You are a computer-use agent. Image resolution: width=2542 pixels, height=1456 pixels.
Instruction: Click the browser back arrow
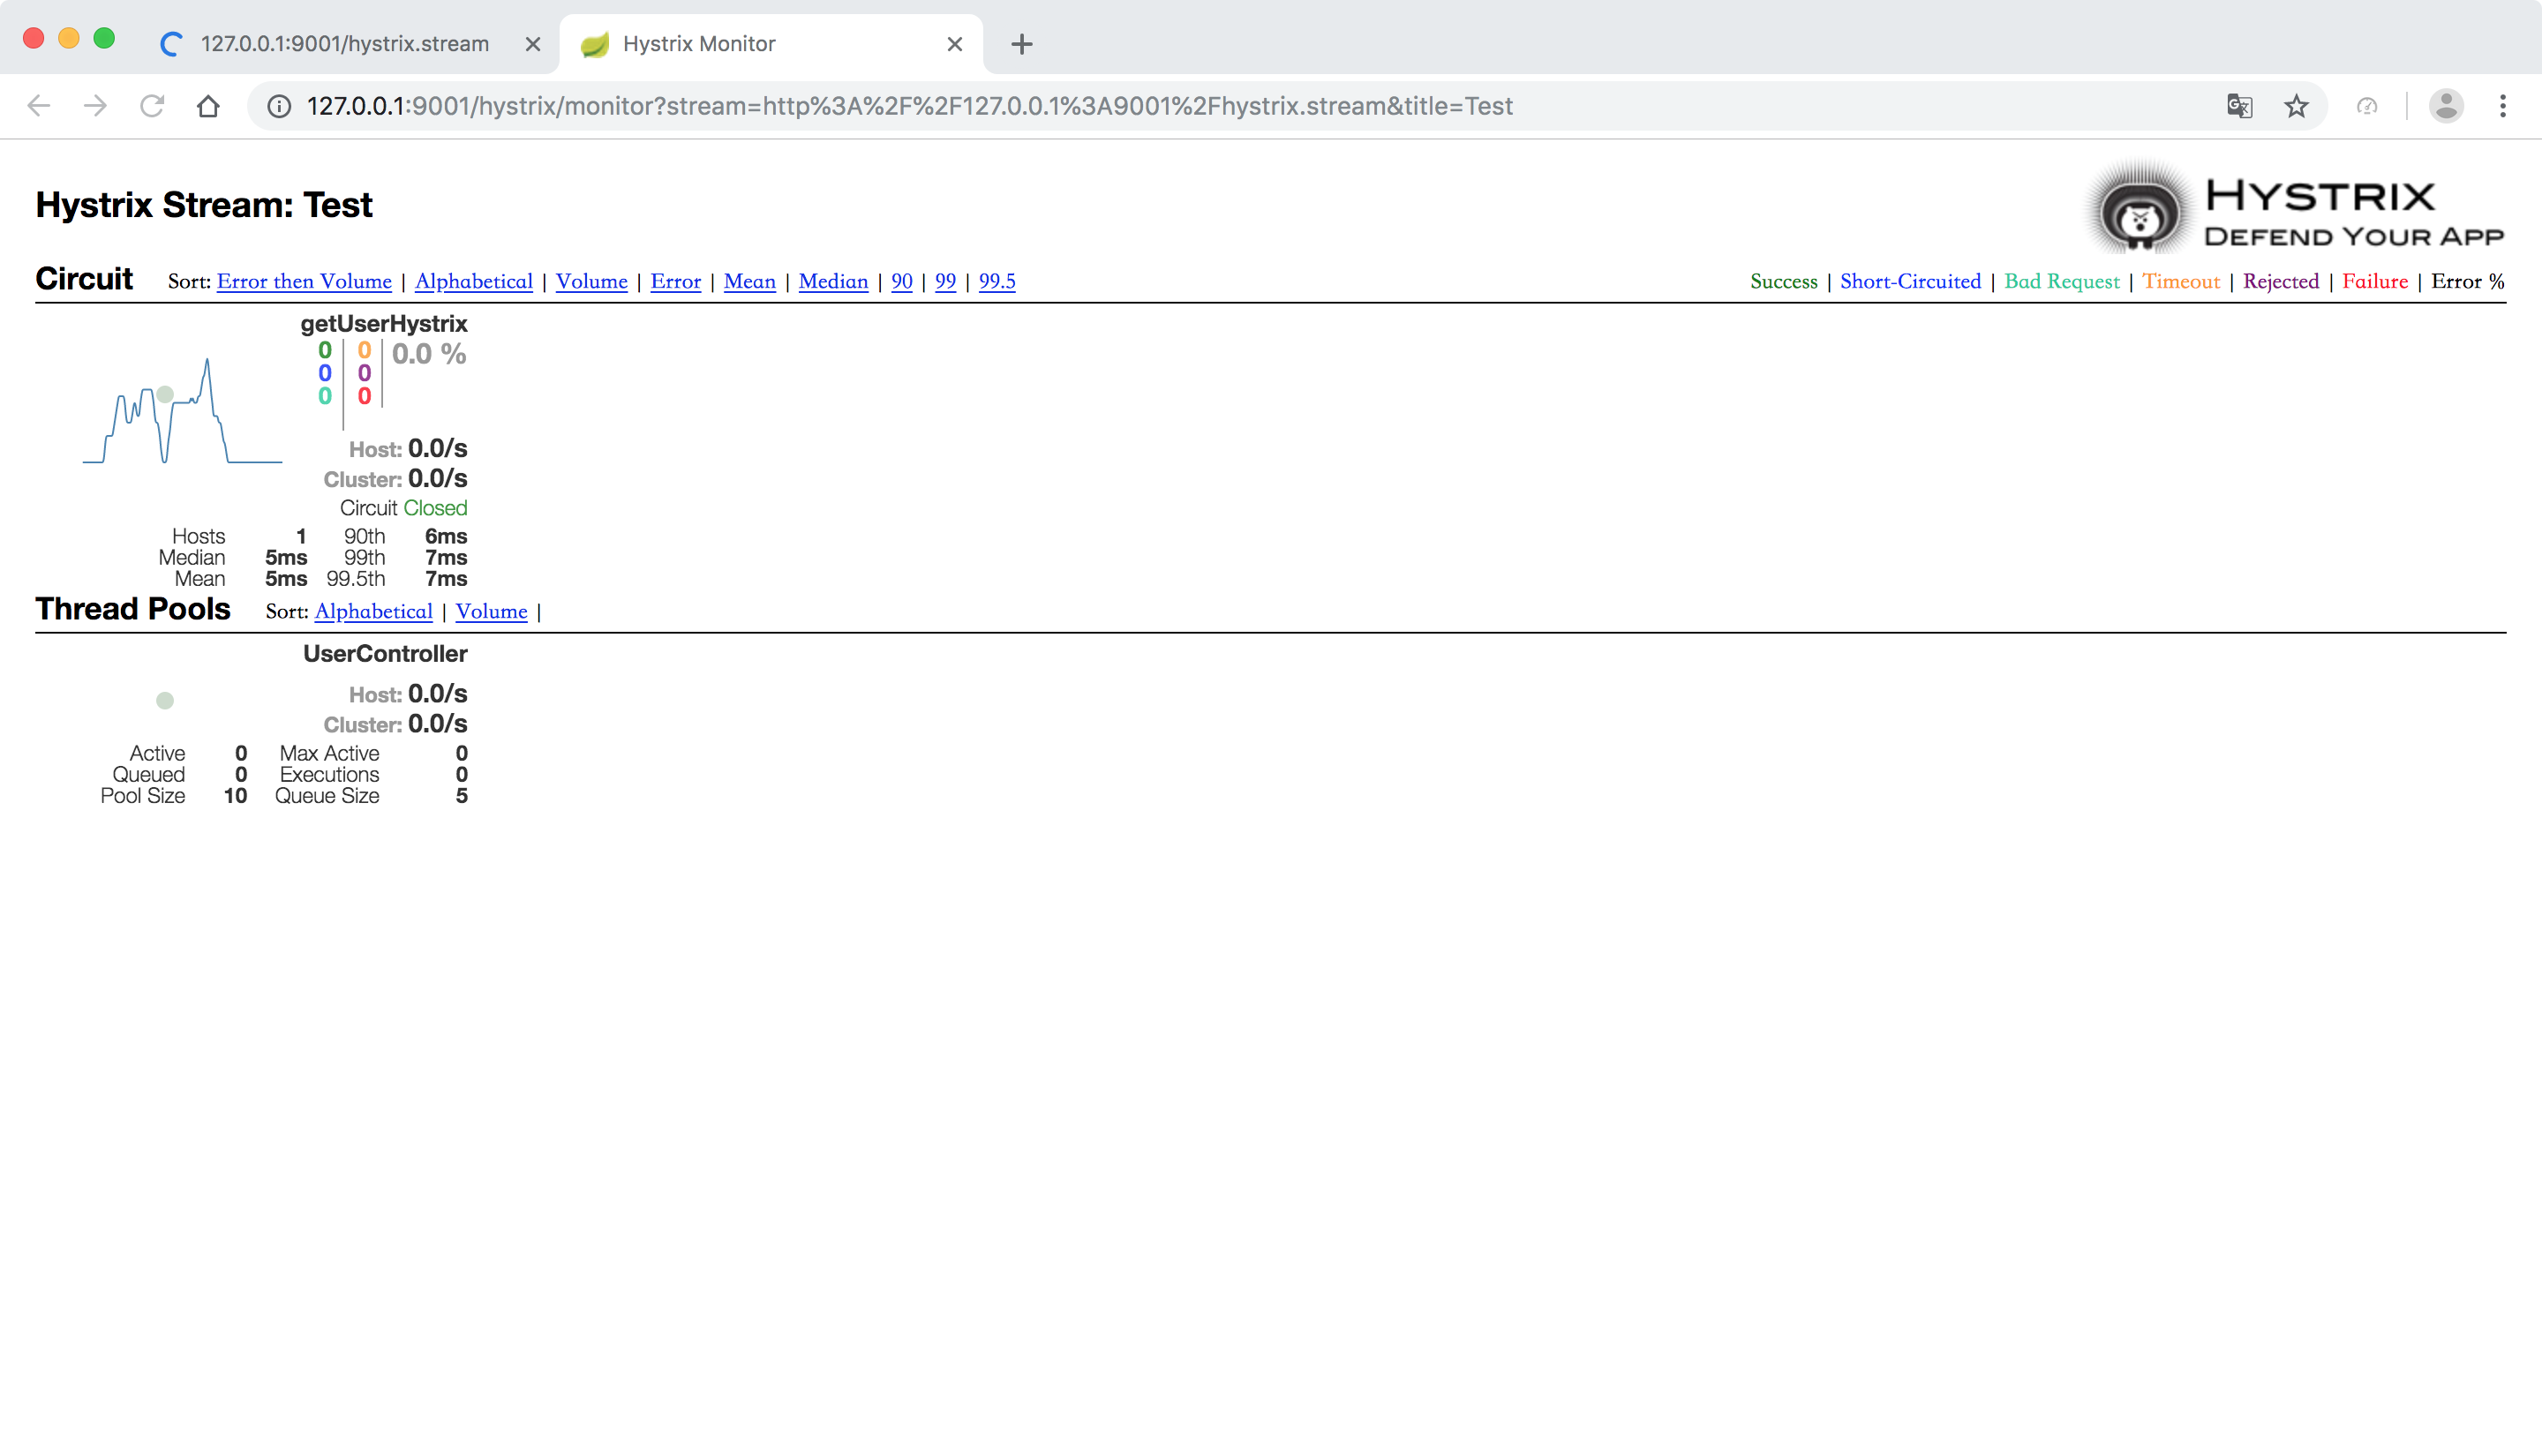[x=38, y=106]
